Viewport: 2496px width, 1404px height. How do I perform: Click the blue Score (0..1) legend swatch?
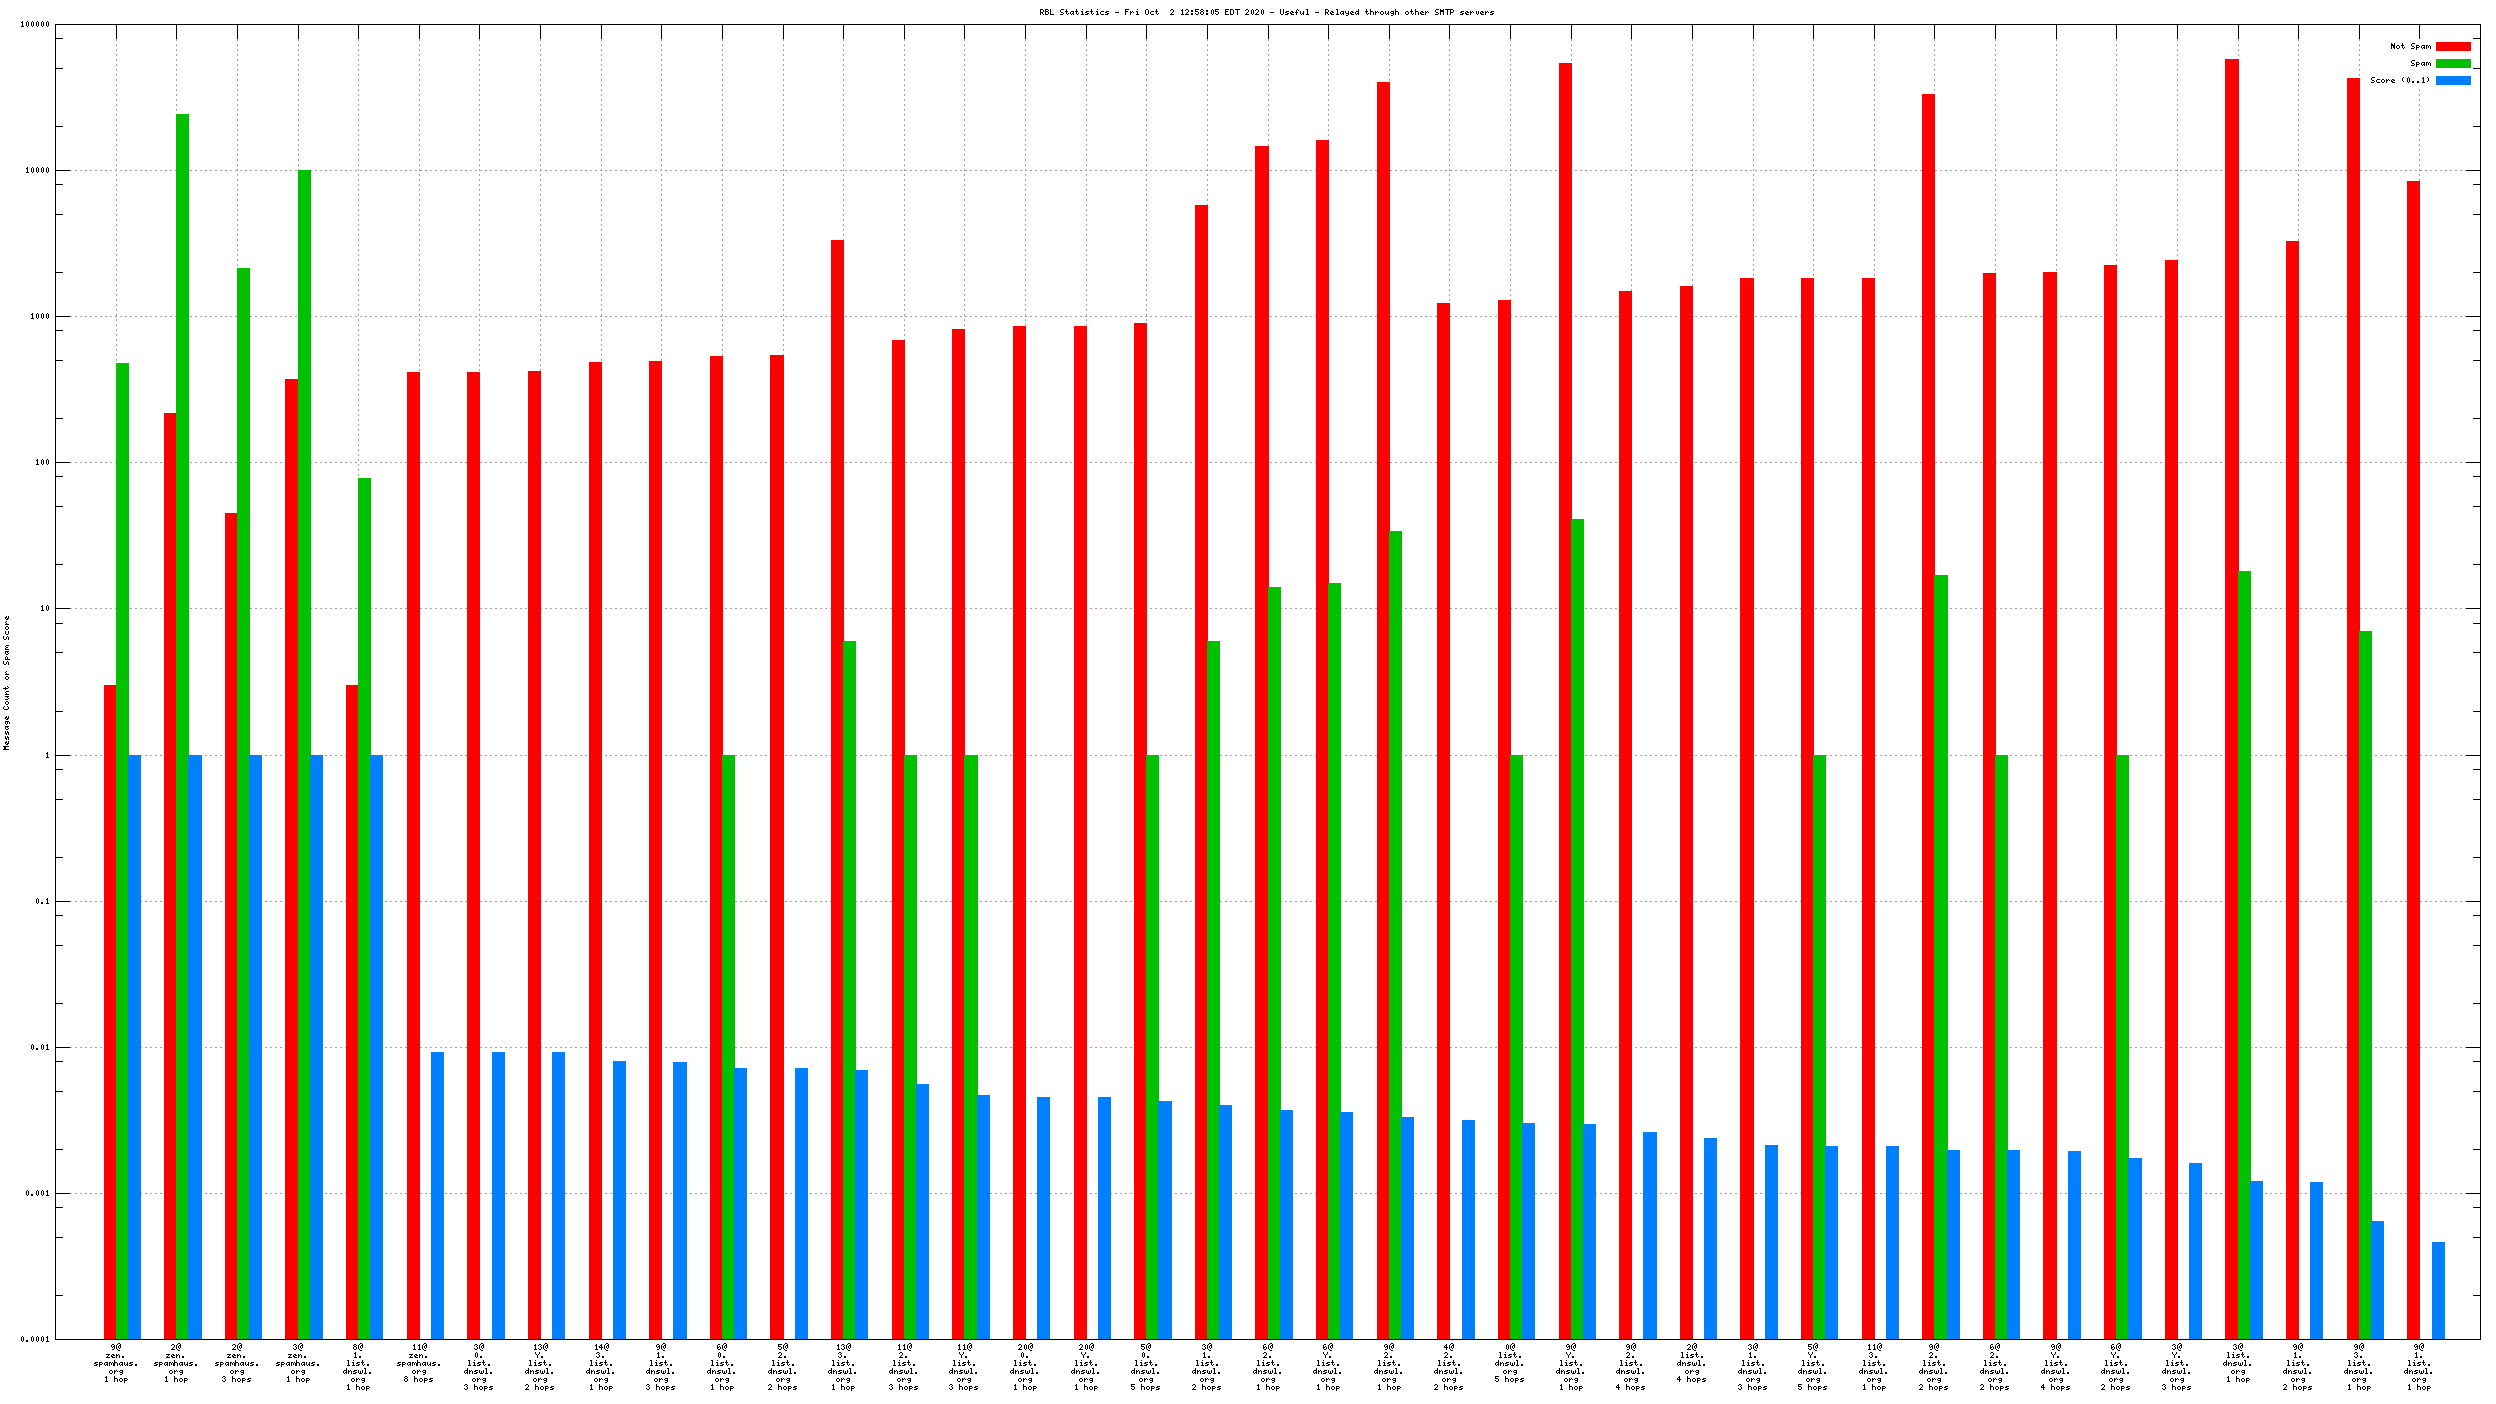tap(2452, 80)
